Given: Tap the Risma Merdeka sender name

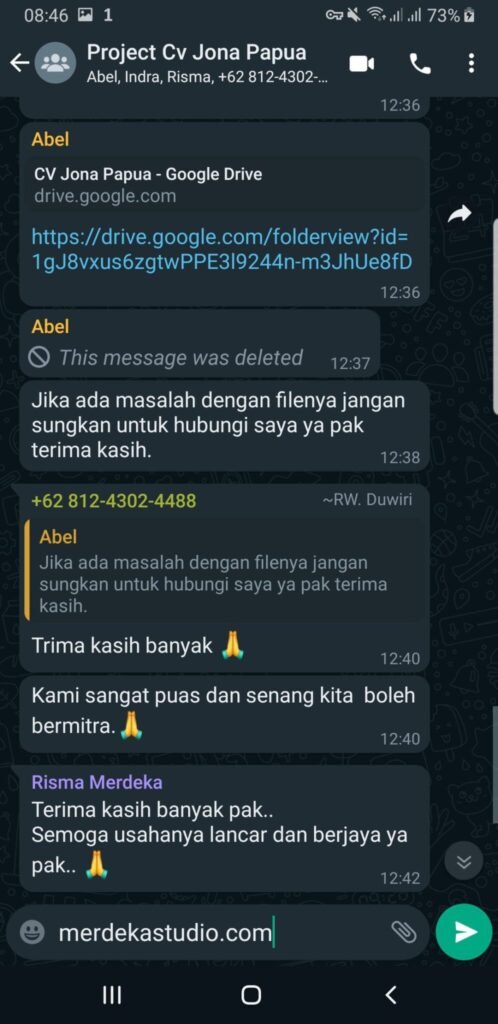Looking at the screenshot, I should tap(97, 782).
